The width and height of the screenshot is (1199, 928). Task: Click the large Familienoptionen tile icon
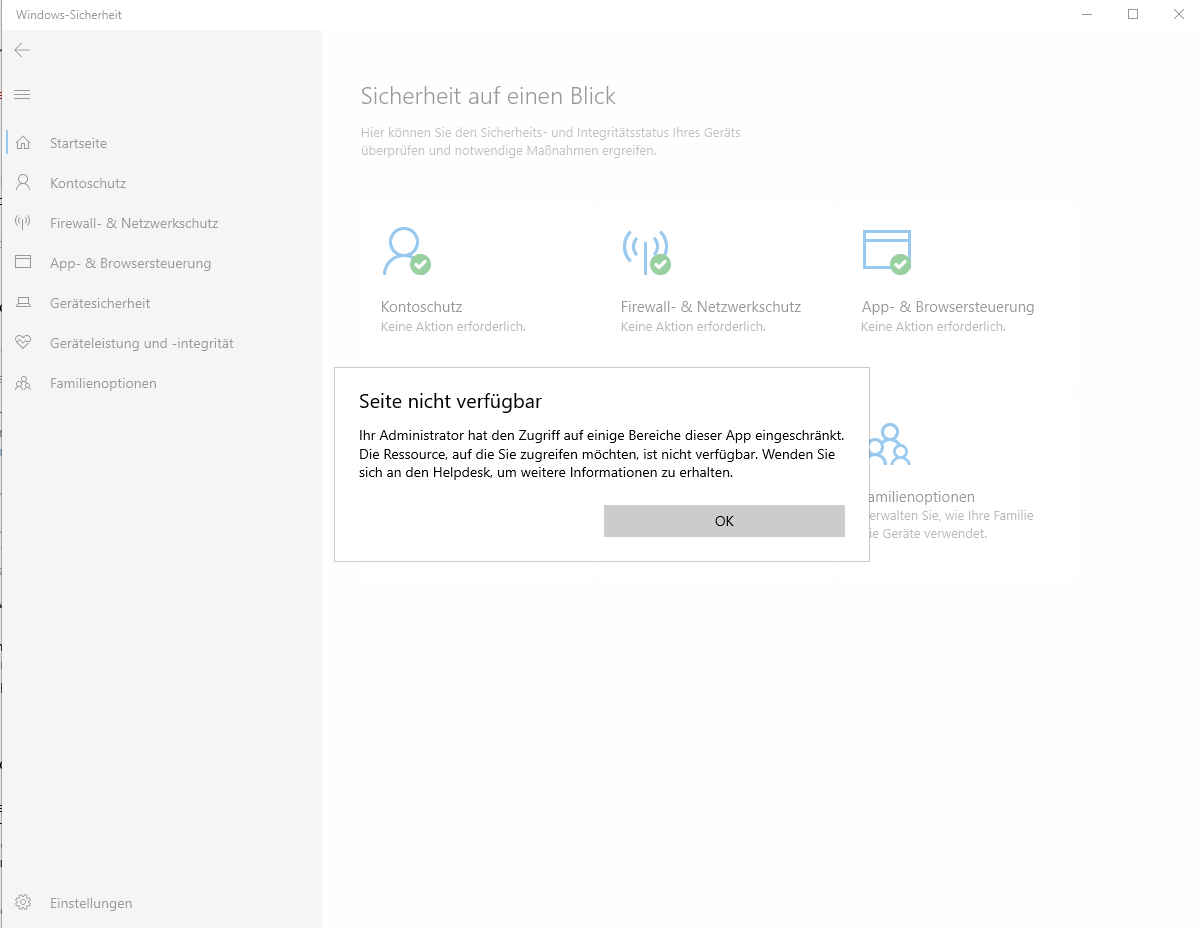click(x=890, y=444)
